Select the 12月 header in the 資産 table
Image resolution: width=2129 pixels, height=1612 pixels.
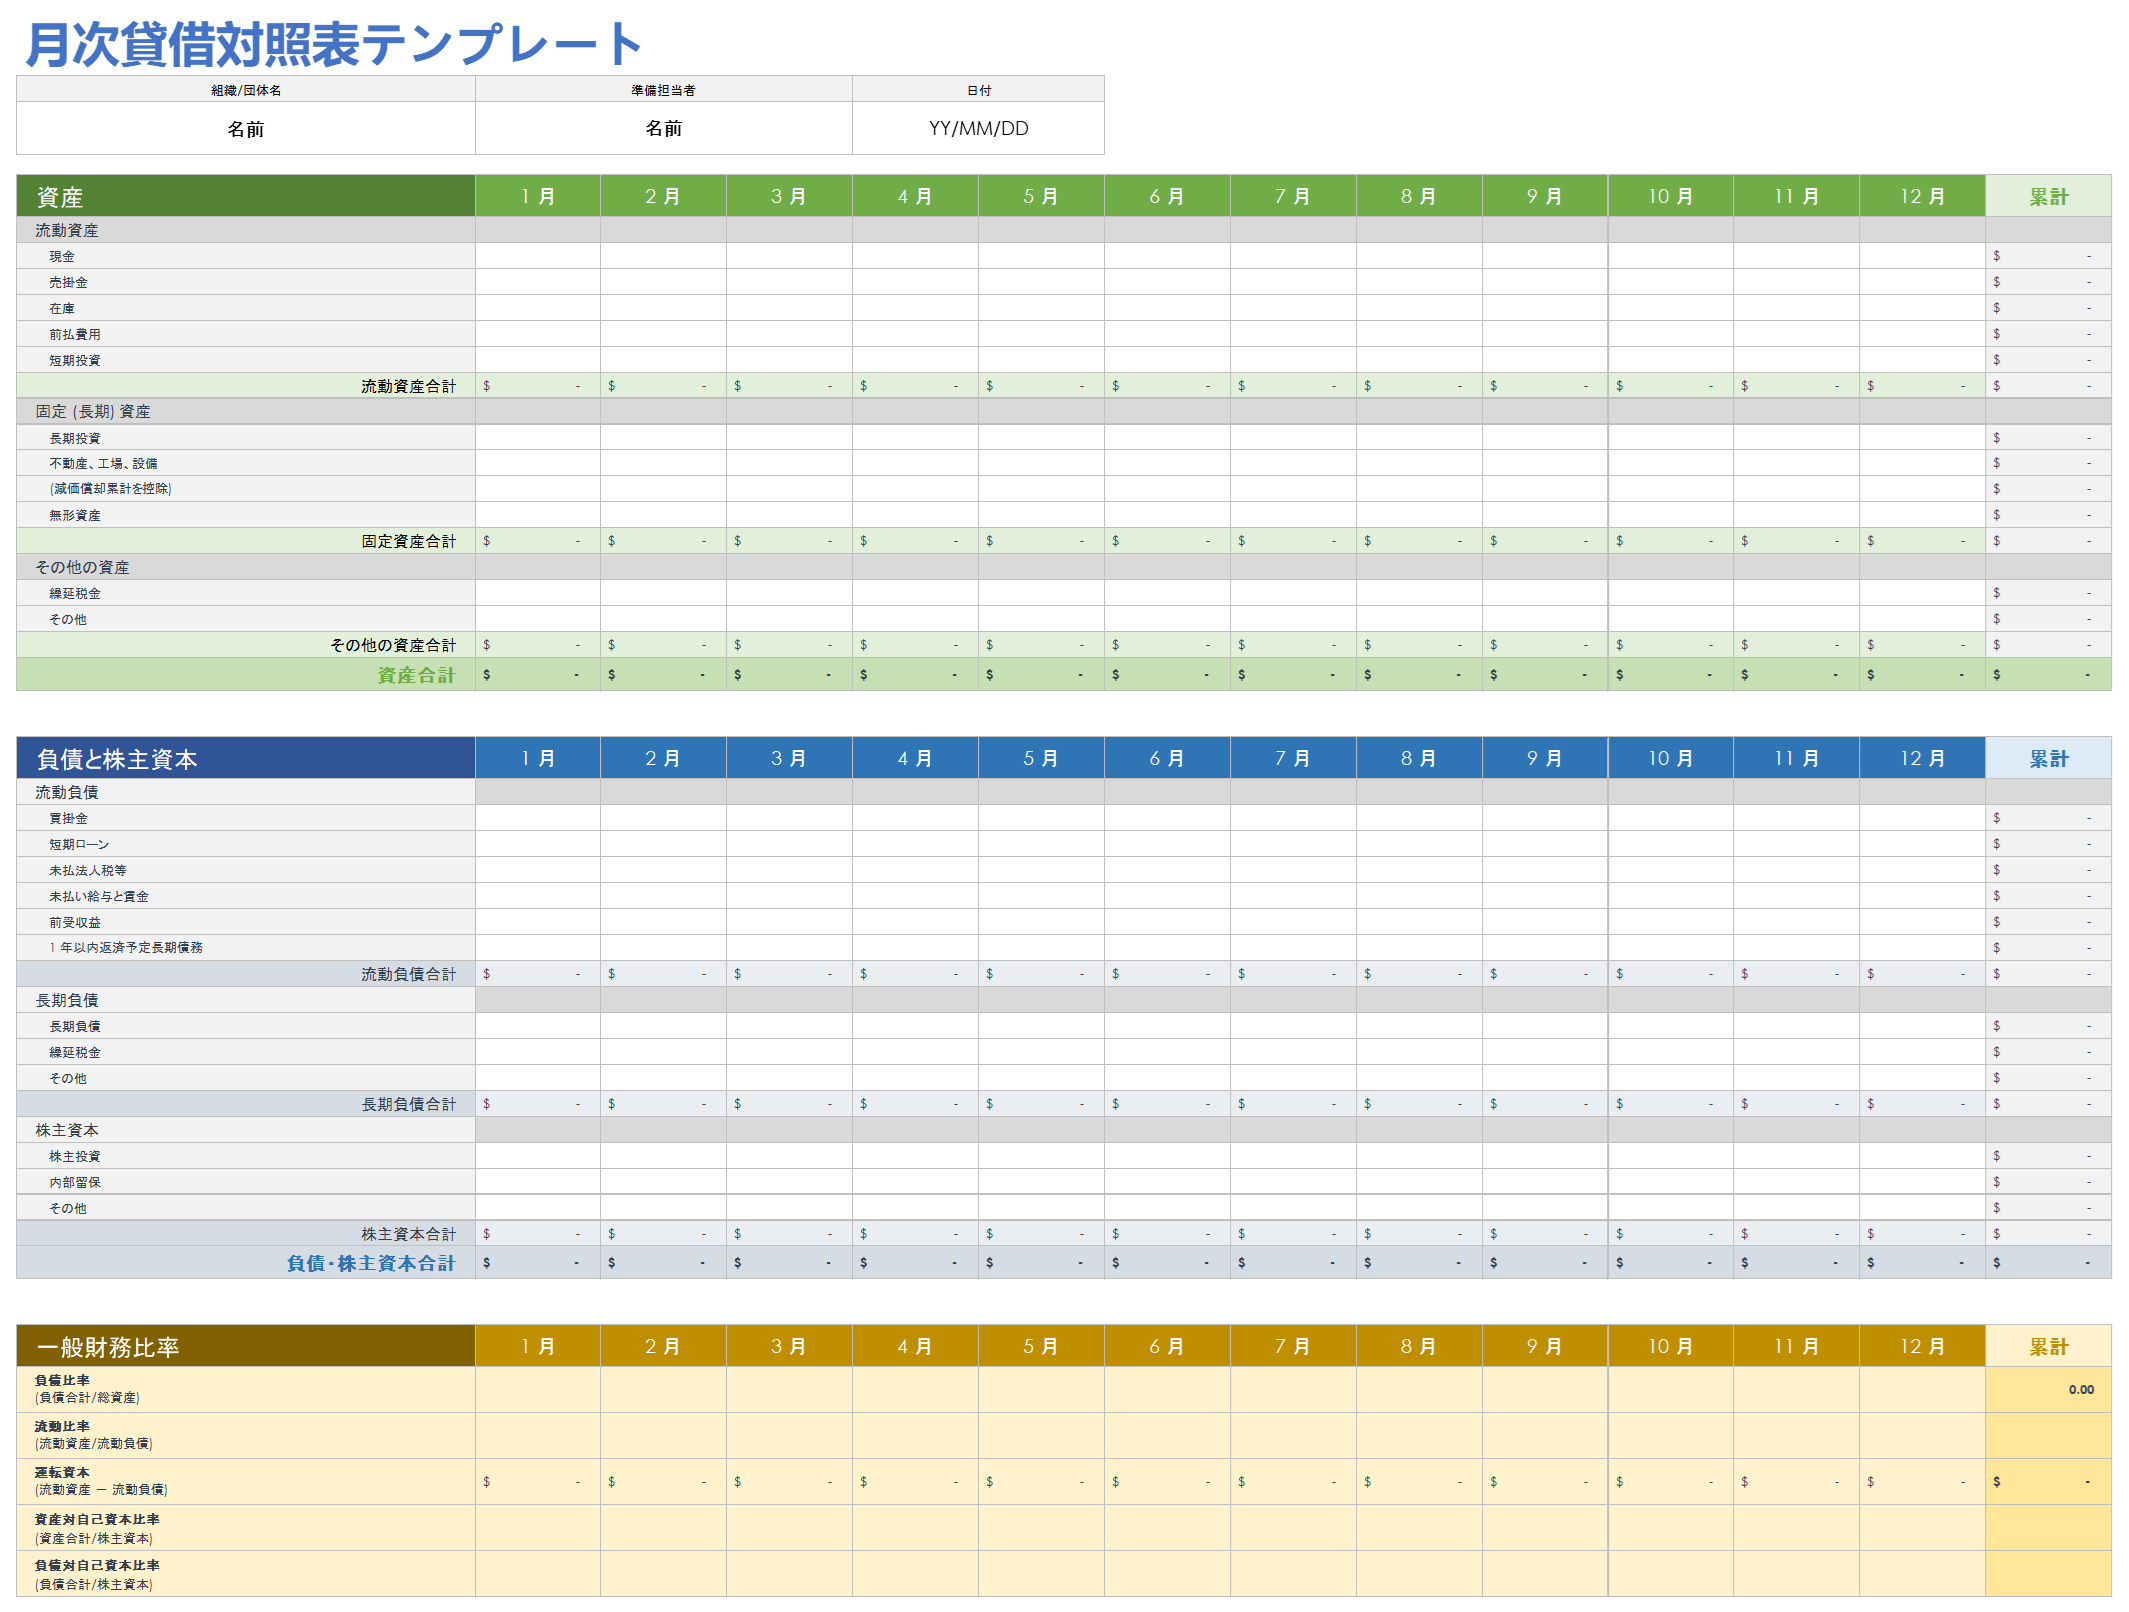(x=1922, y=196)
